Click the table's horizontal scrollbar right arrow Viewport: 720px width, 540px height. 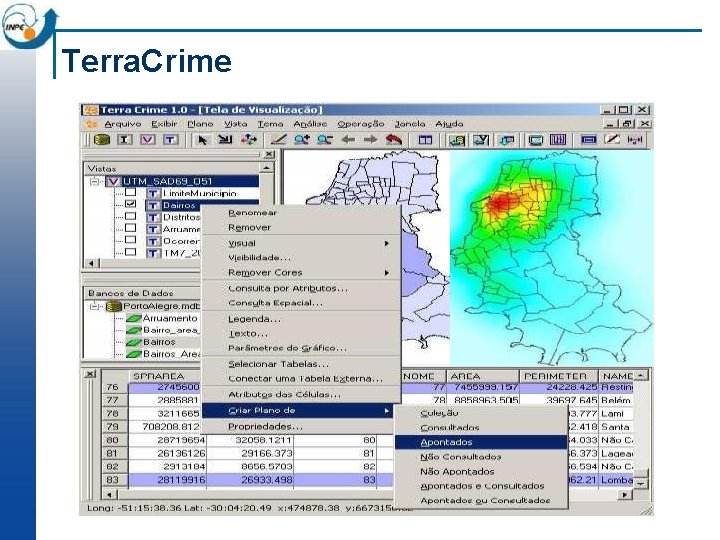pos(624,495)
